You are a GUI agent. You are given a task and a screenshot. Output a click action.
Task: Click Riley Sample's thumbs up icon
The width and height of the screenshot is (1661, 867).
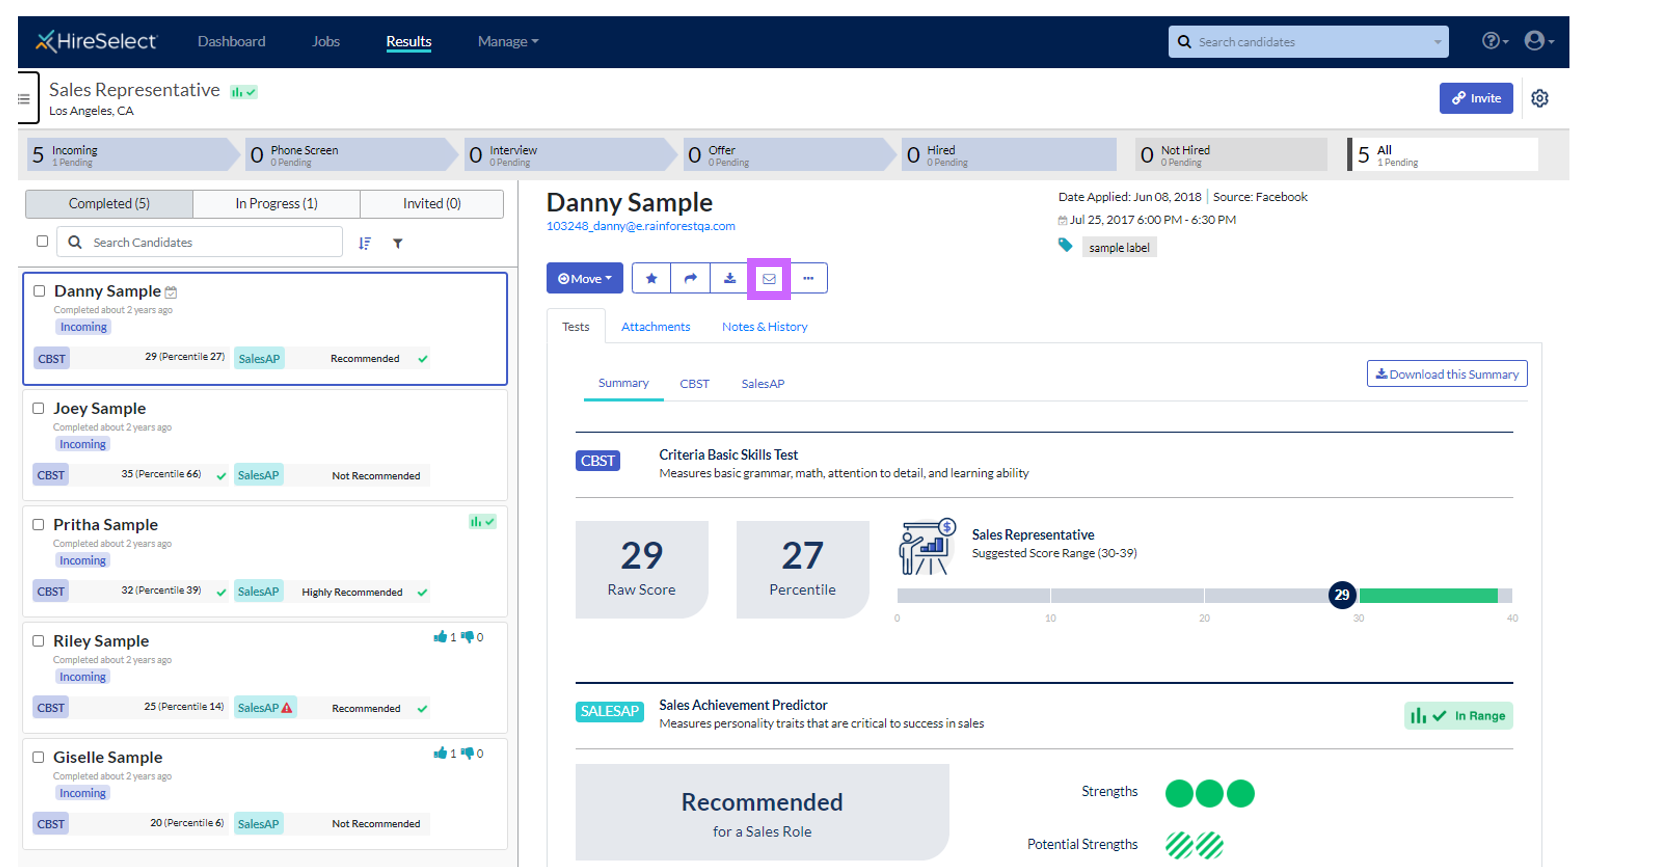click(440, 637)
